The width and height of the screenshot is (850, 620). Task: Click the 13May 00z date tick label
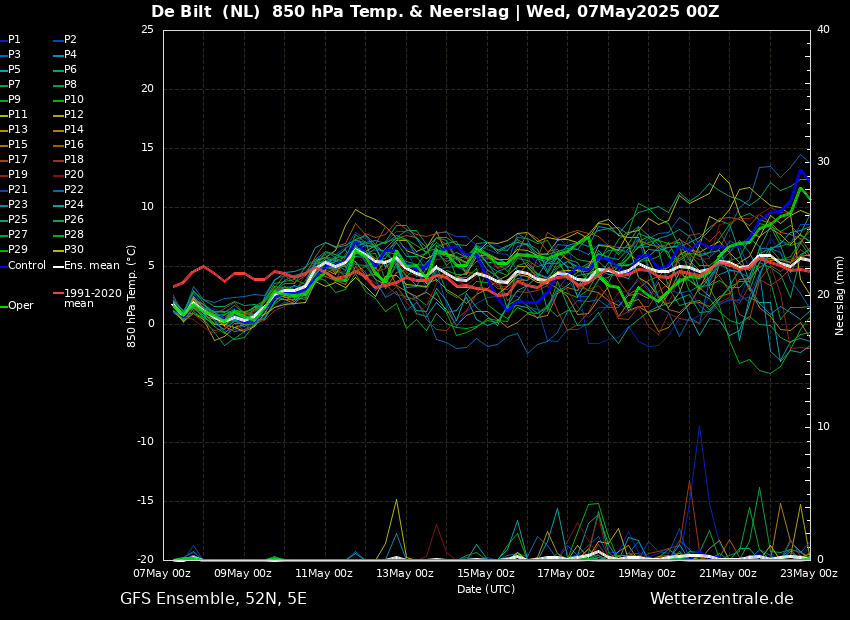(x=405, y=573)
